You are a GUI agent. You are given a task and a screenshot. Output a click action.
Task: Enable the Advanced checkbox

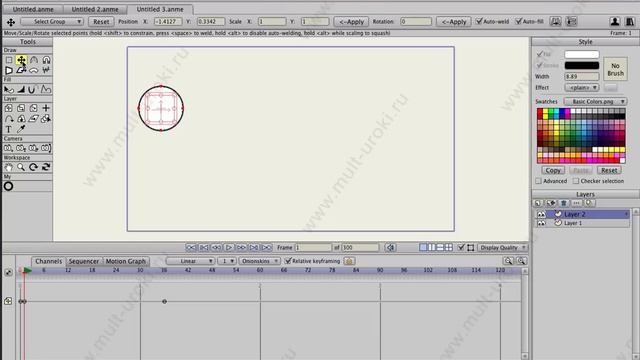[538, 181]
